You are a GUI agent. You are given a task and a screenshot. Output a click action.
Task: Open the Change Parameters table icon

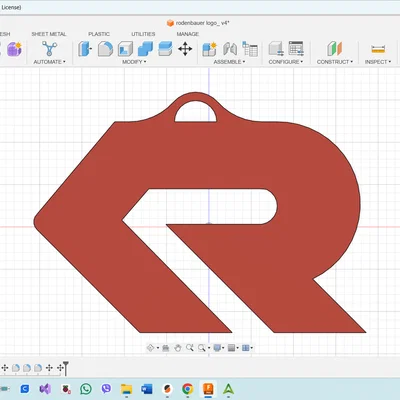pyautogui.click(x=296, y=49)
